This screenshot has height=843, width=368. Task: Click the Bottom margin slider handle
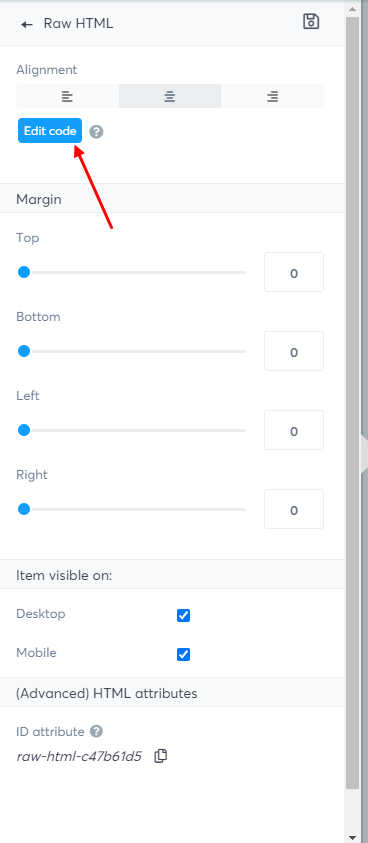(24, 351)
